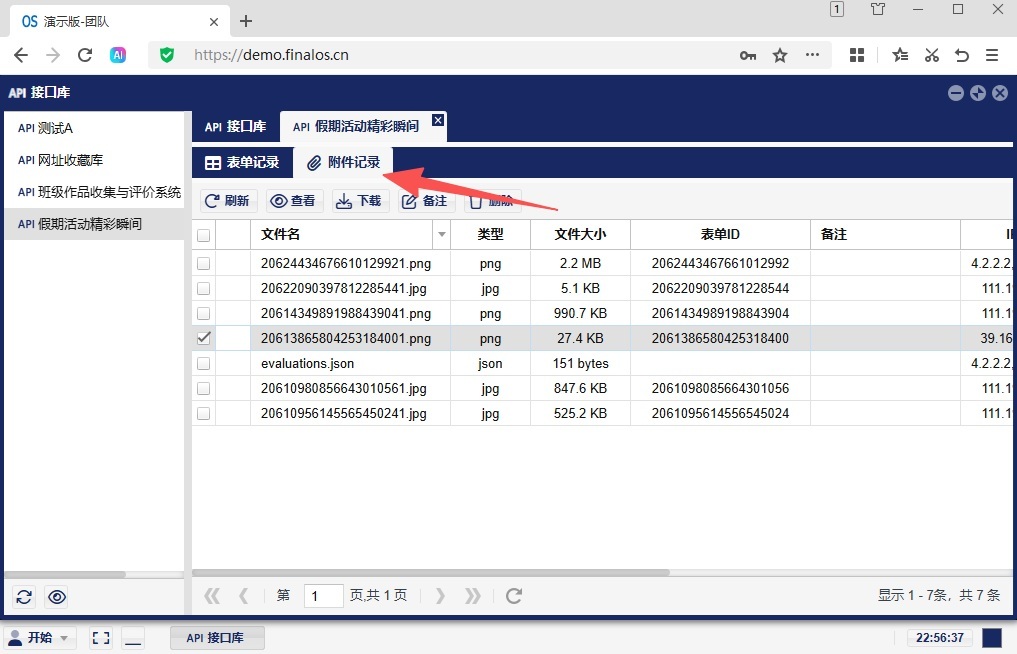Click the 查看 view eye button
1017x654 pixels.
294,201
